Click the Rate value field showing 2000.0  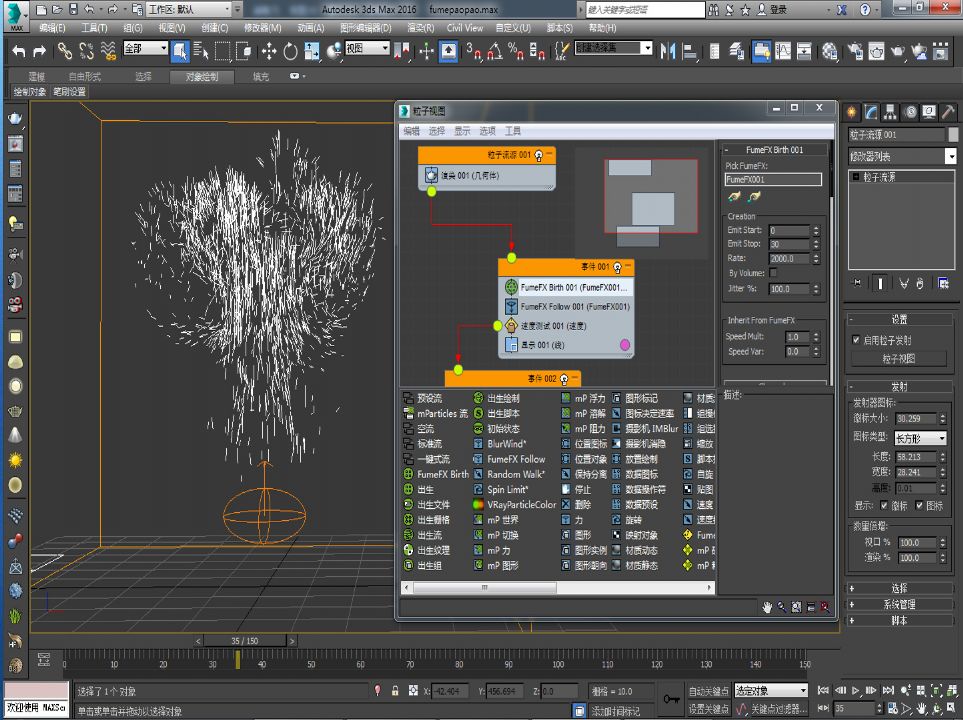[789, 259]
